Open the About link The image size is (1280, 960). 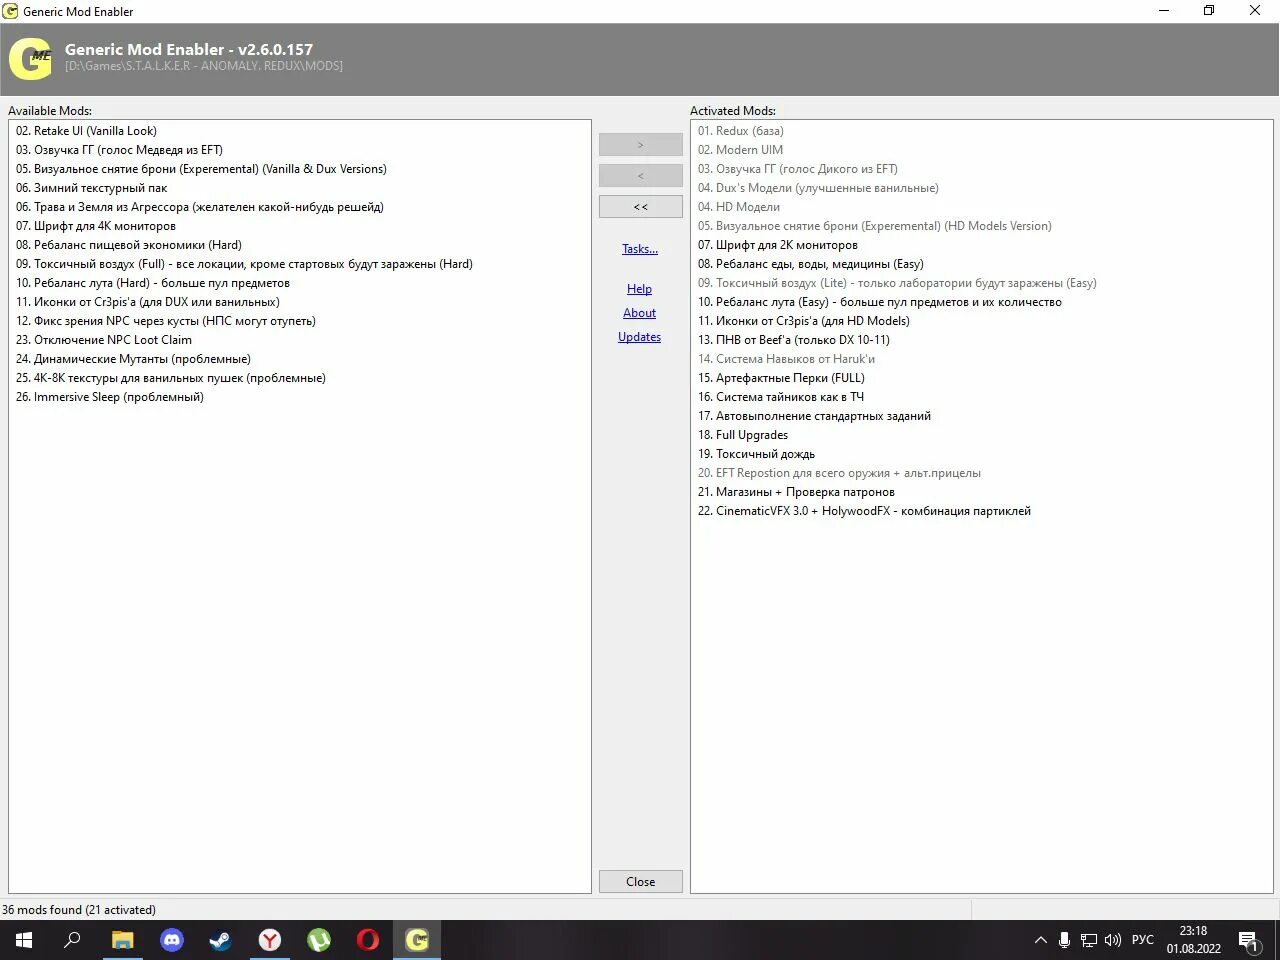640,313
